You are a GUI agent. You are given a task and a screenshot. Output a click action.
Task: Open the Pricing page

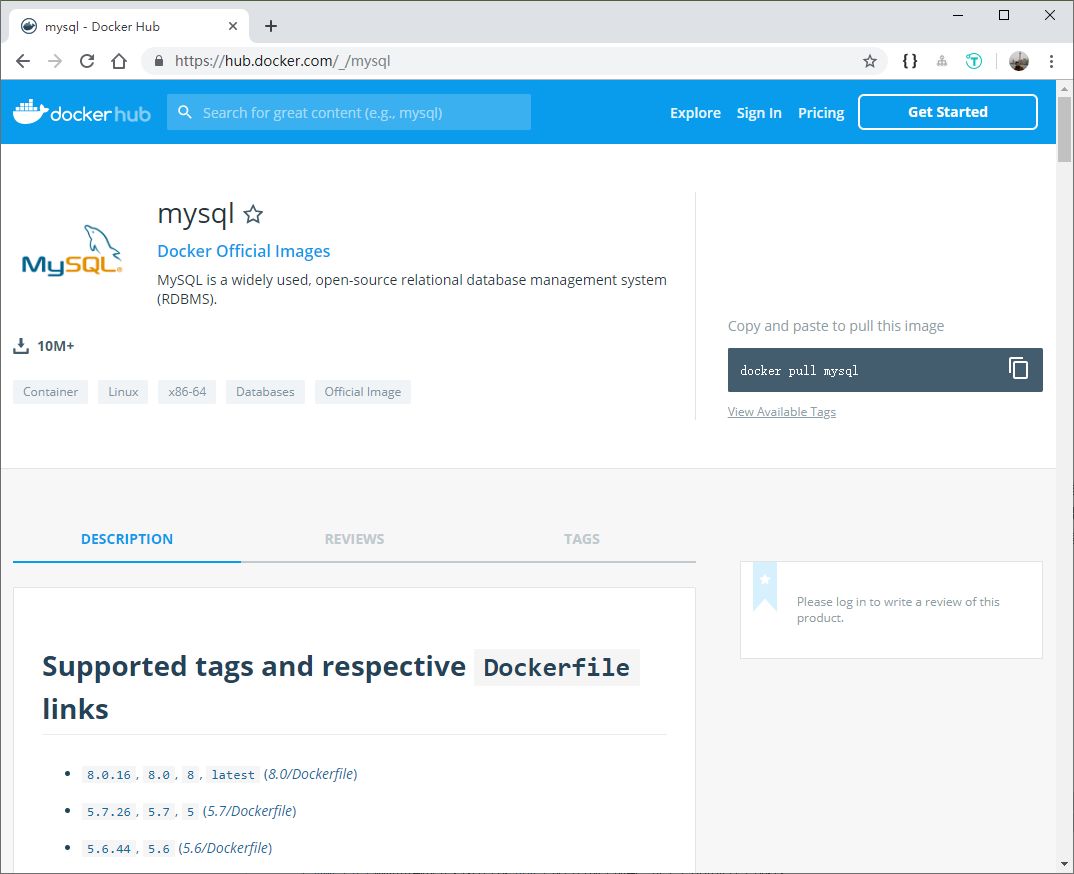[x=821, y=113]
